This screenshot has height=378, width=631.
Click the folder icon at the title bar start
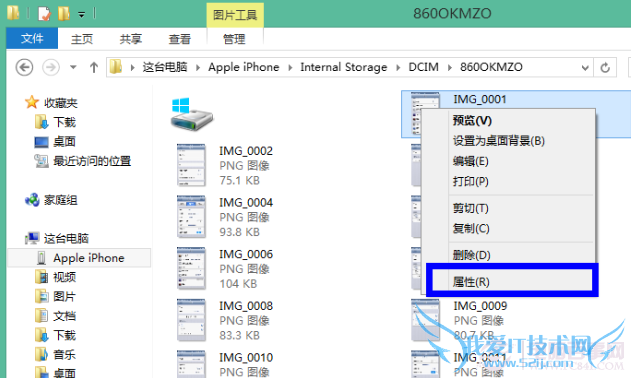(x=13, y=13)
